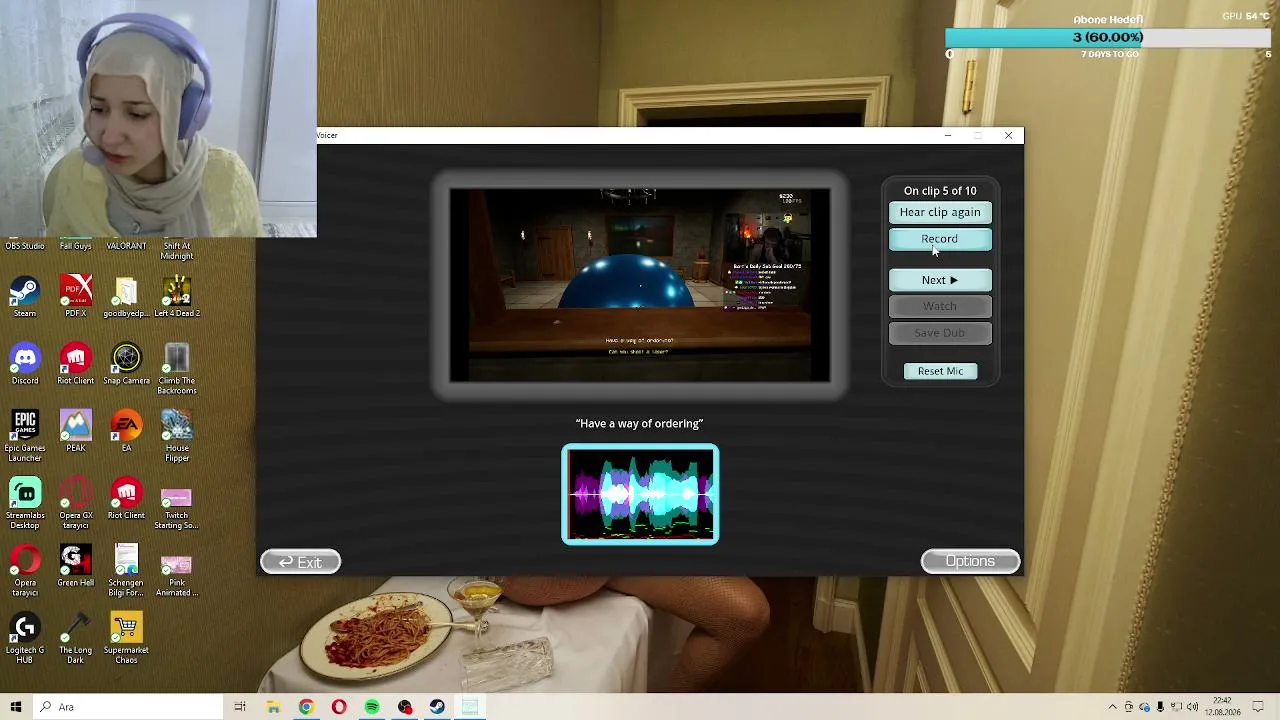The height and width of the screenshot is (720, 1280).
Task: Switch to OBS in the taskbar
Action: coord(404,707)
